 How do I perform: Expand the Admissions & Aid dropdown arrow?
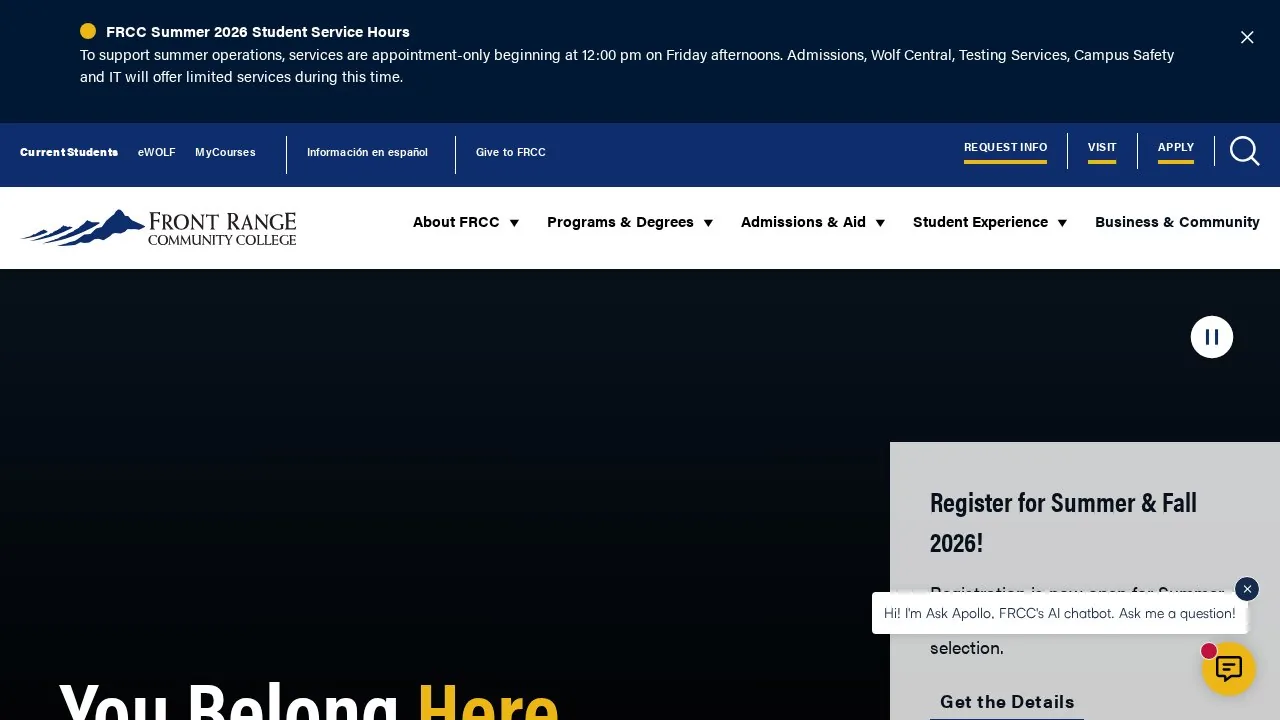880,223
